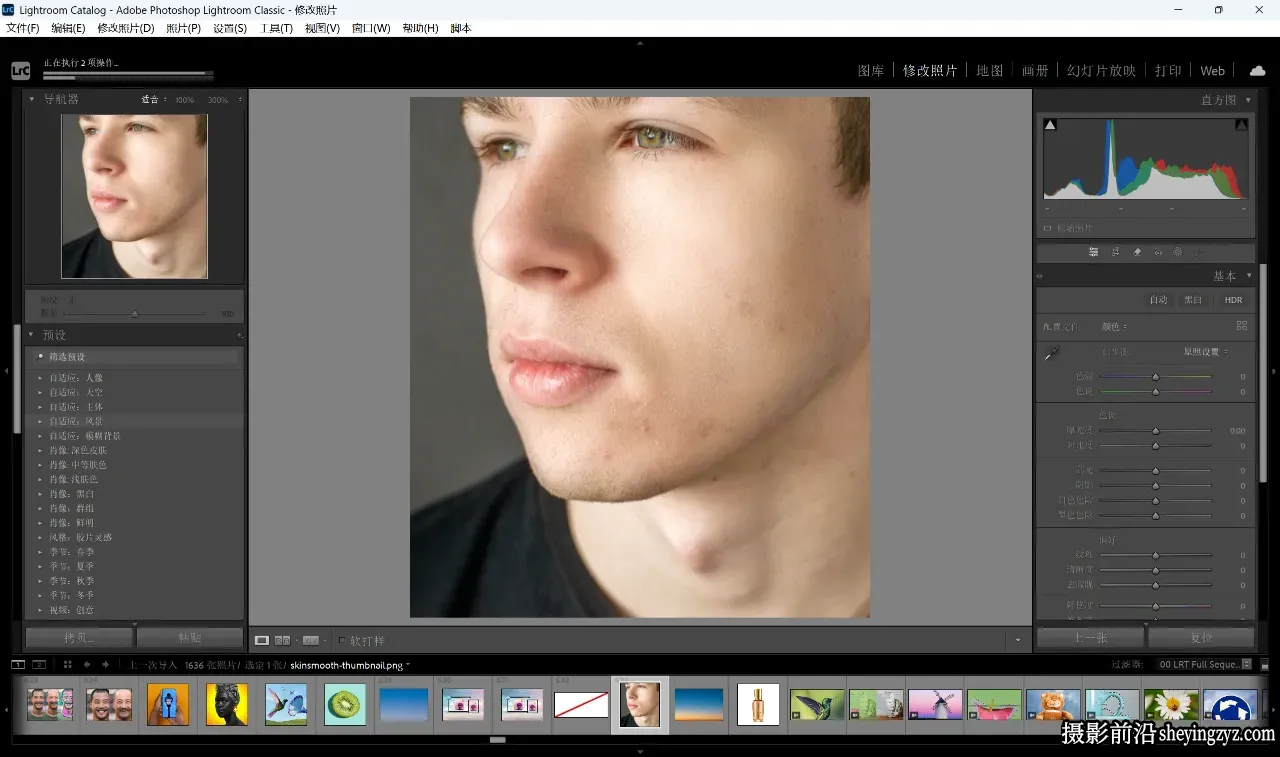Screen dimensions: 1280x757
Task: Click the second window display icon 2
Action: tap(39, 664)
